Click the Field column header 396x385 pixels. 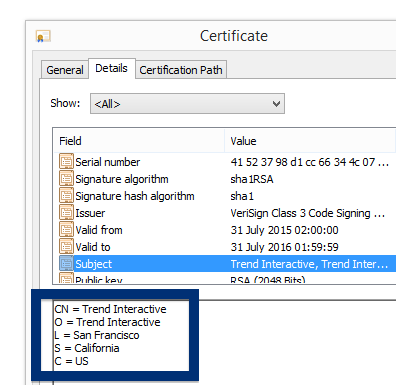(138, 141)
